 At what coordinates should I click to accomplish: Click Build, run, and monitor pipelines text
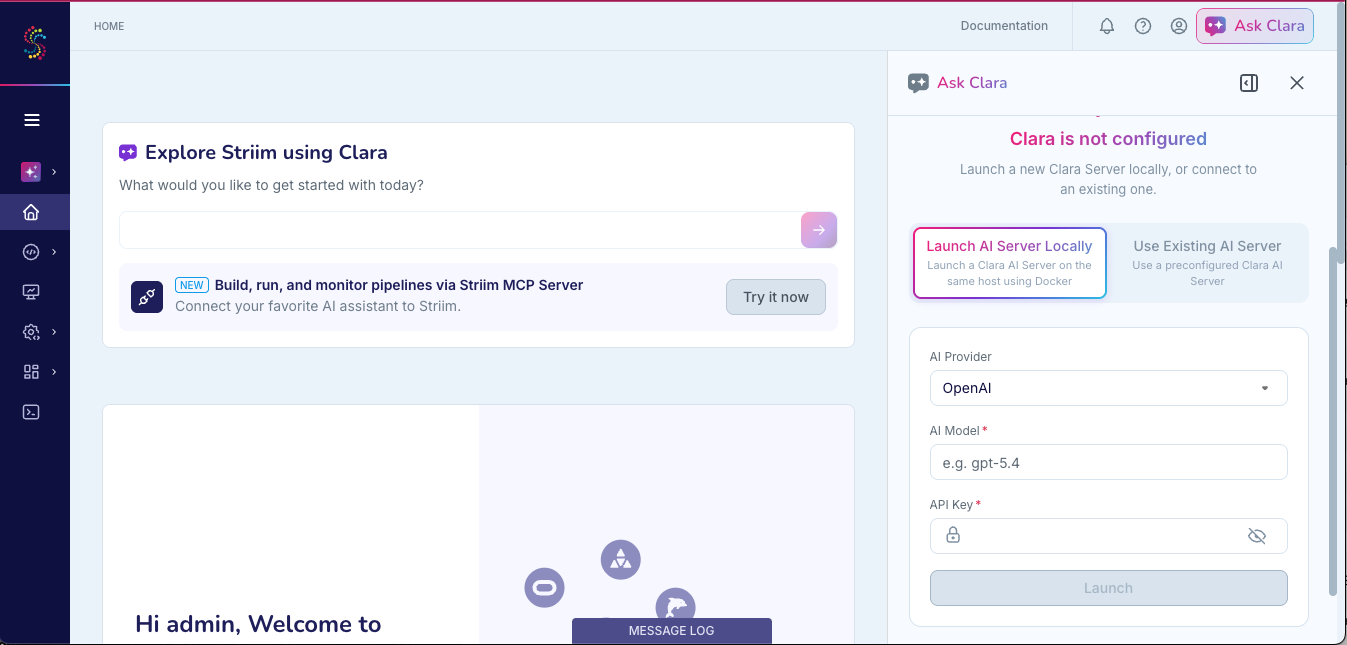[x=399, y=285]
